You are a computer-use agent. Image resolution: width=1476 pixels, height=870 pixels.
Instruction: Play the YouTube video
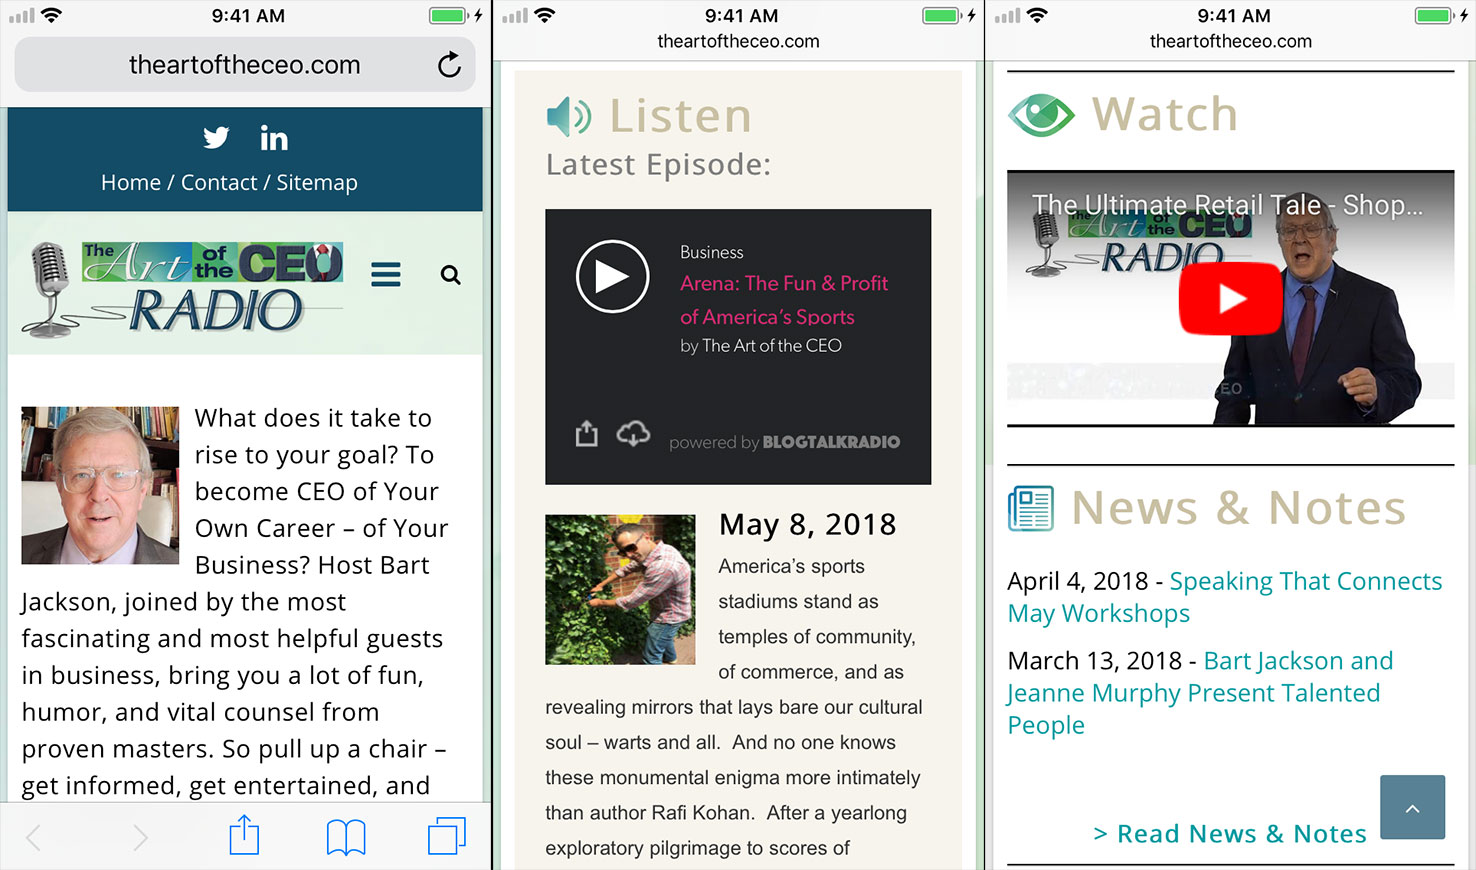[1230, 299]
